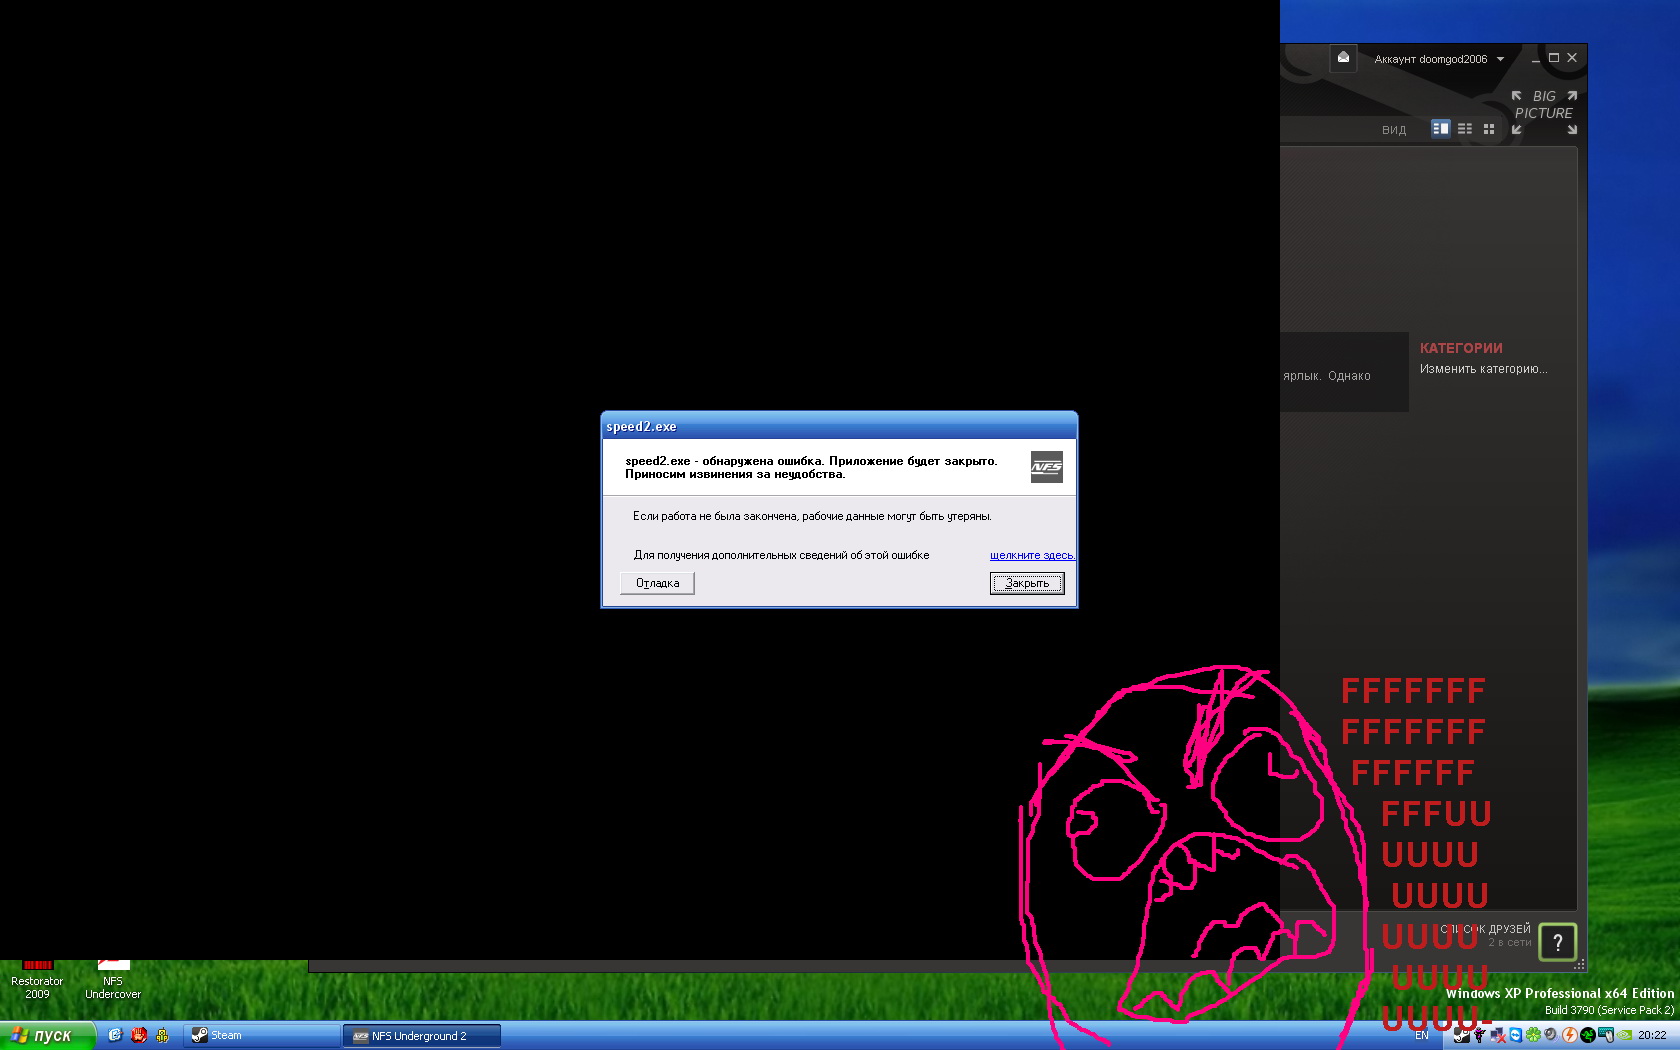
Task: Switch to Steam taskbar item
Action: pyautogui.click(x=260, y=1035)
